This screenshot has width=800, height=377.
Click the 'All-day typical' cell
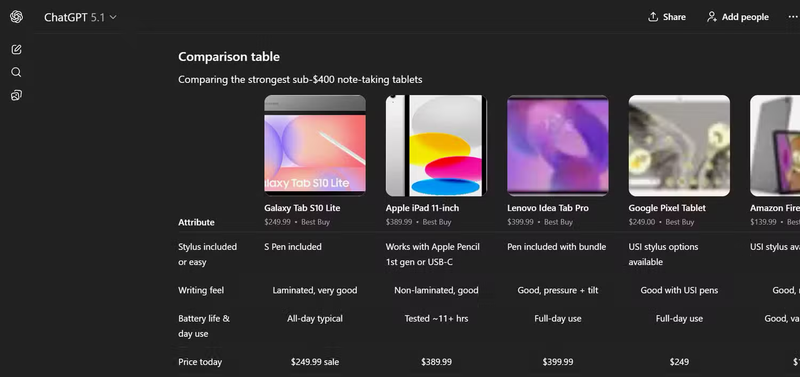[x=315, y=319]
